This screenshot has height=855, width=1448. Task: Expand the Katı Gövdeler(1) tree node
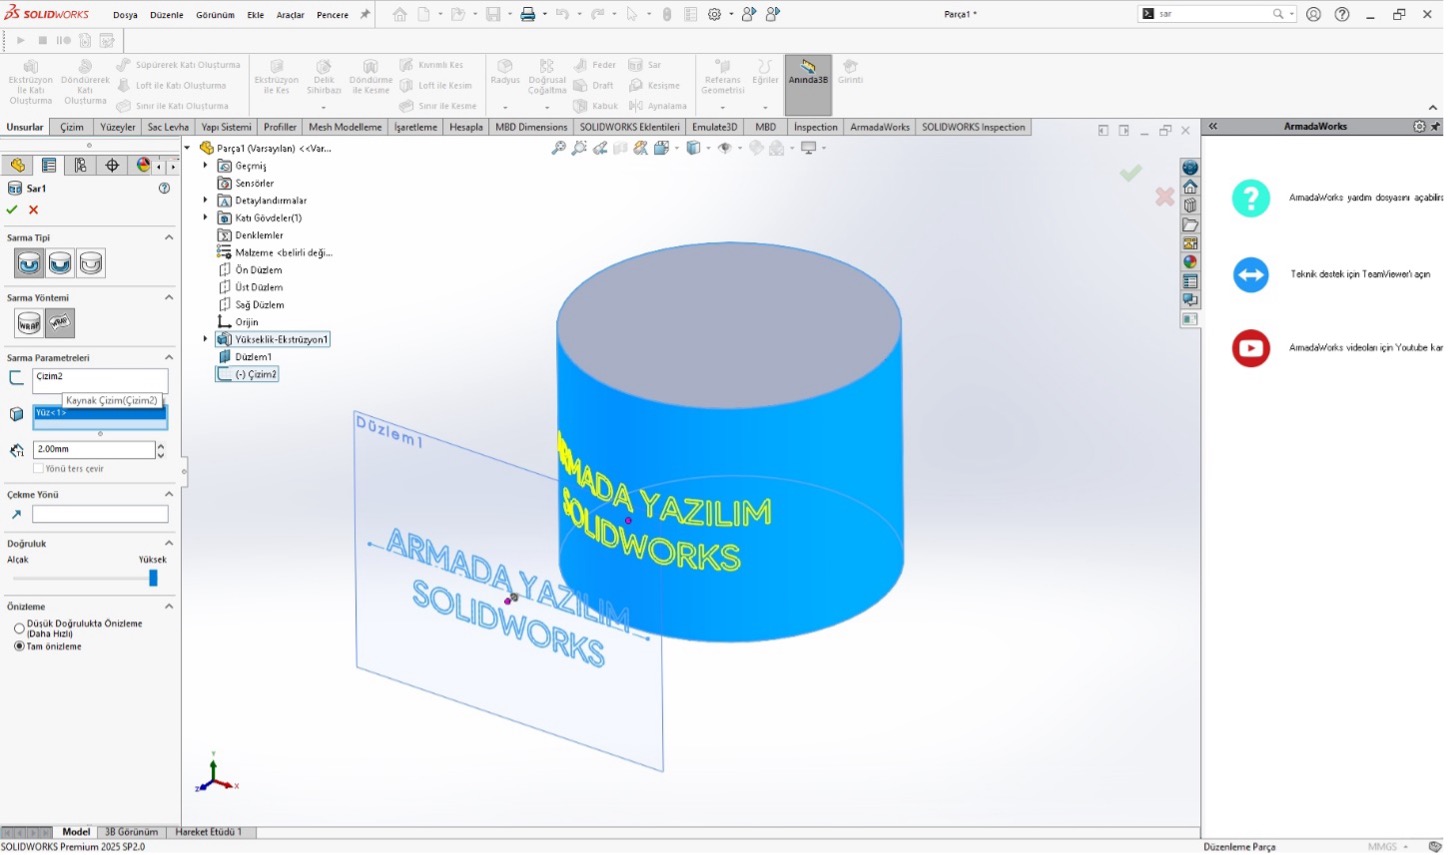click(x=206, y=218)
